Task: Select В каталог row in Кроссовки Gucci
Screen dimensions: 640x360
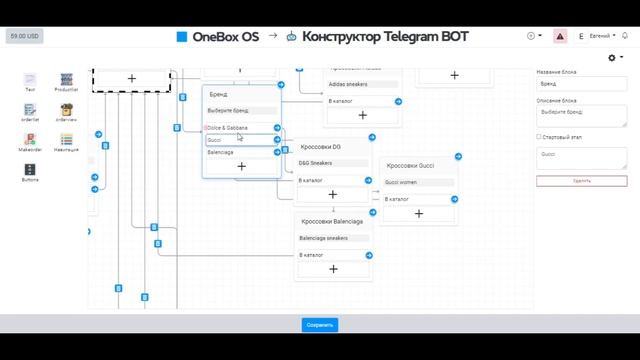Action: click(418, 199)
